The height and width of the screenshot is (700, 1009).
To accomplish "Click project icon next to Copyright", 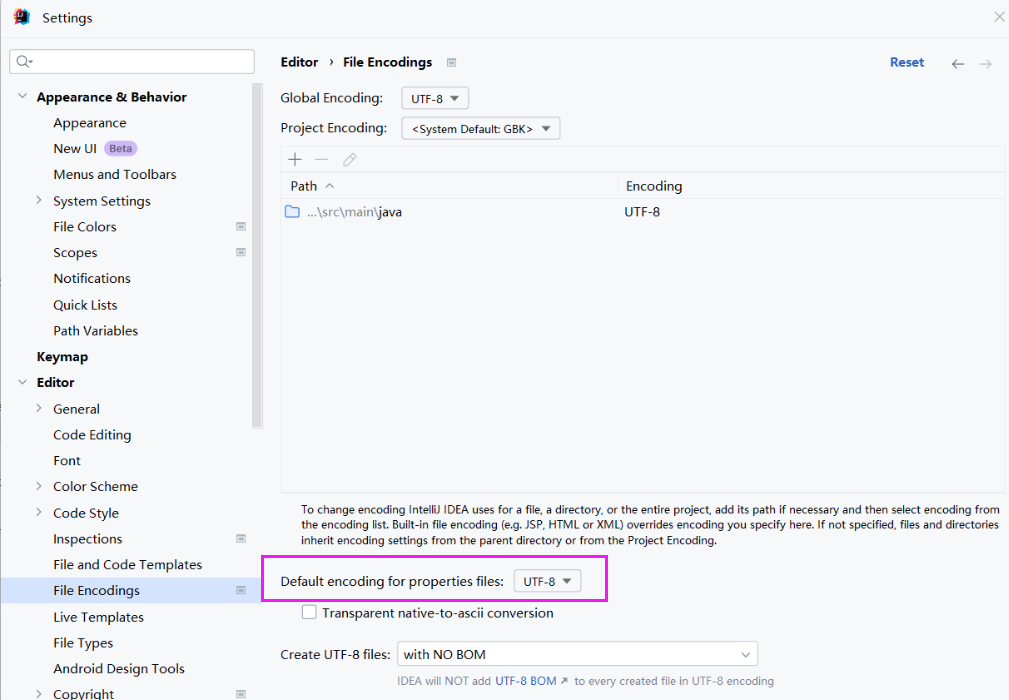I will pyautogui.click(x=241, y=694).
